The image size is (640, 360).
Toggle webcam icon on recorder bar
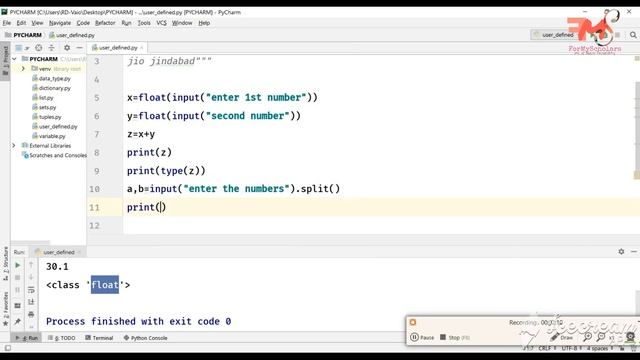coord(630,337)
